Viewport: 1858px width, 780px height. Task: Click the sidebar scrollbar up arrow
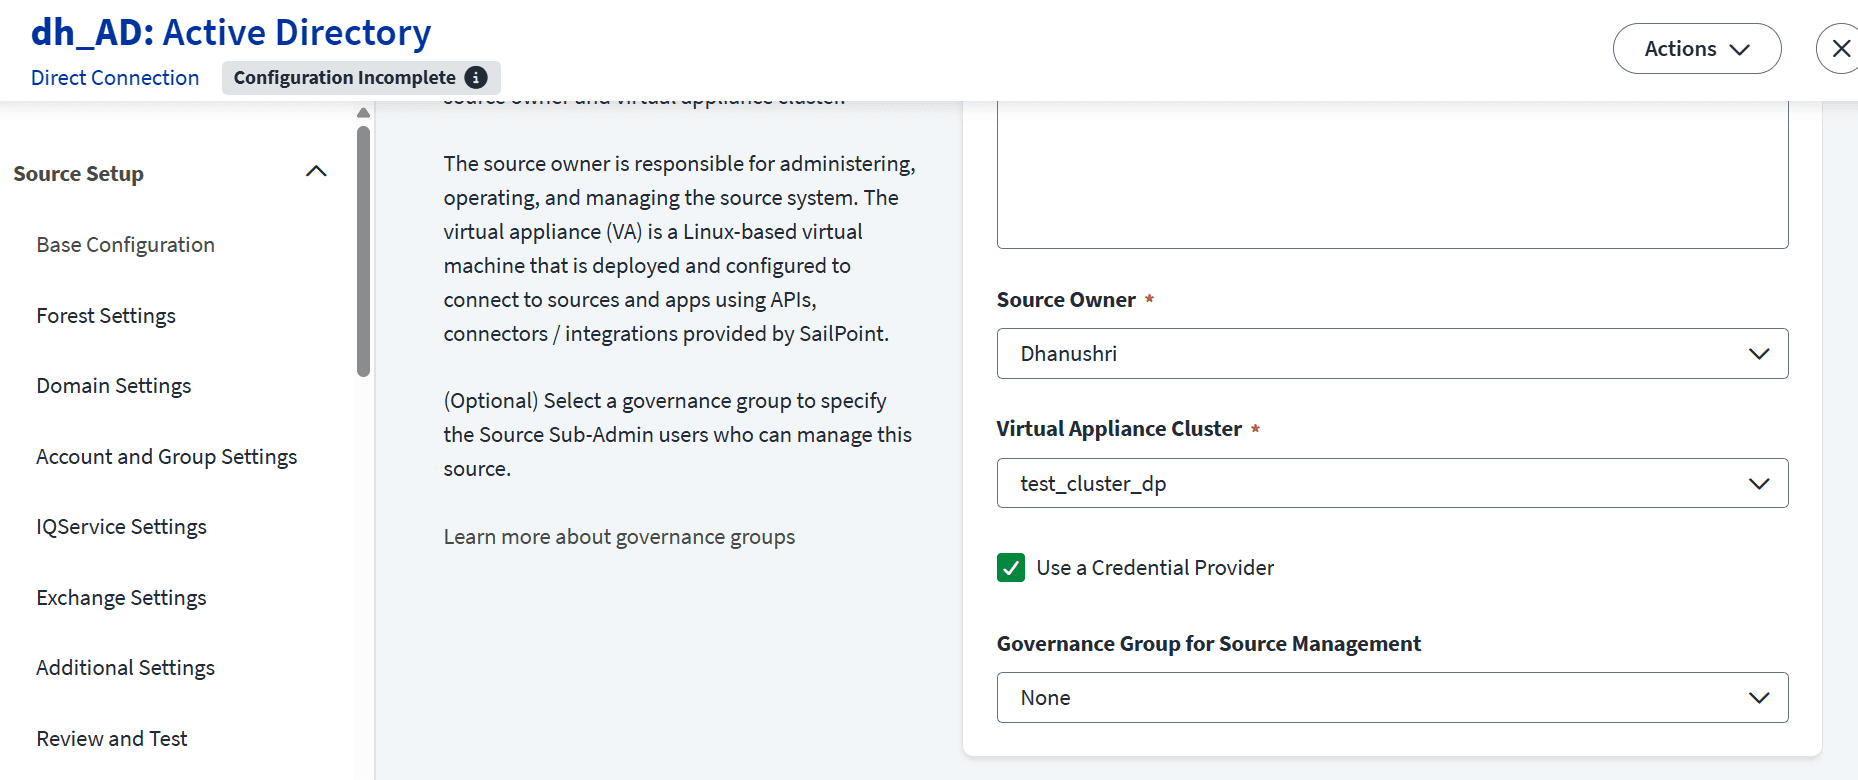(x=363, y=113)
